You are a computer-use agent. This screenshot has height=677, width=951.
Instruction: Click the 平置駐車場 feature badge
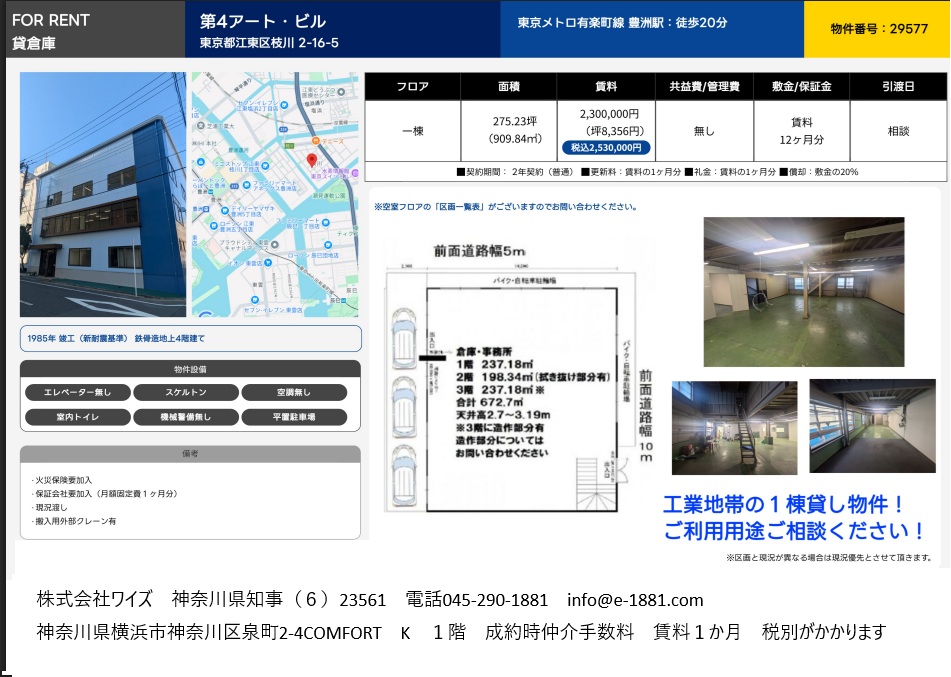tap(294, 417)
